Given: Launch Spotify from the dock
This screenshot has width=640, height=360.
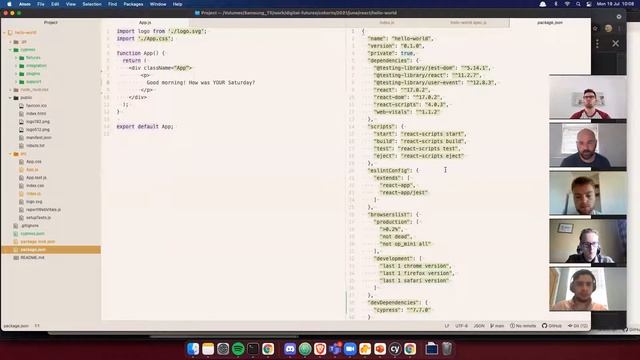Looking at the screenshot, I should pos(238,349).
